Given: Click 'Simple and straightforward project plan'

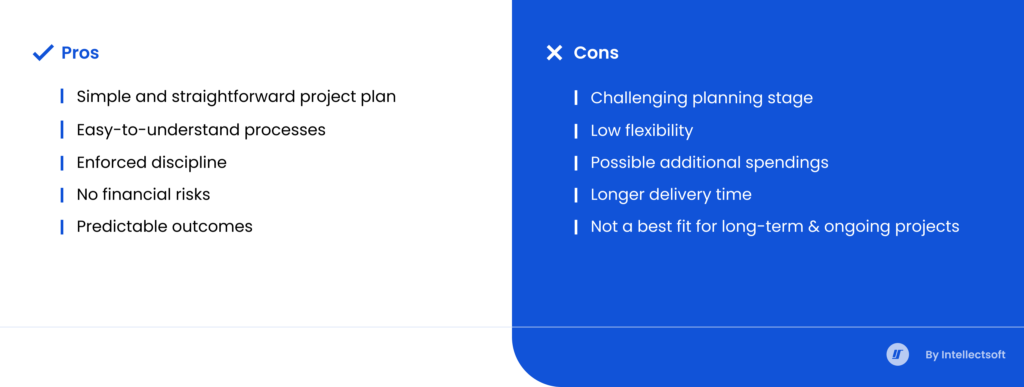Looking at the screenshot, I should coord(236,97).
